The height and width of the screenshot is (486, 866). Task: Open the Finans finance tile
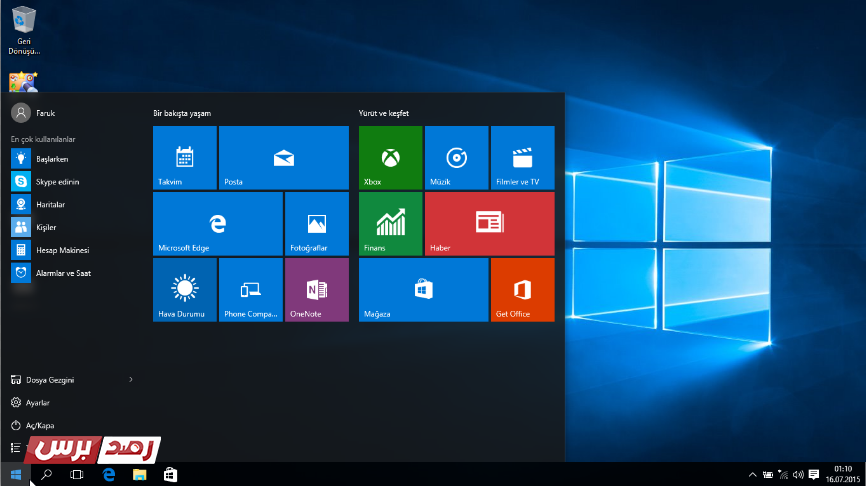[390, 224]
